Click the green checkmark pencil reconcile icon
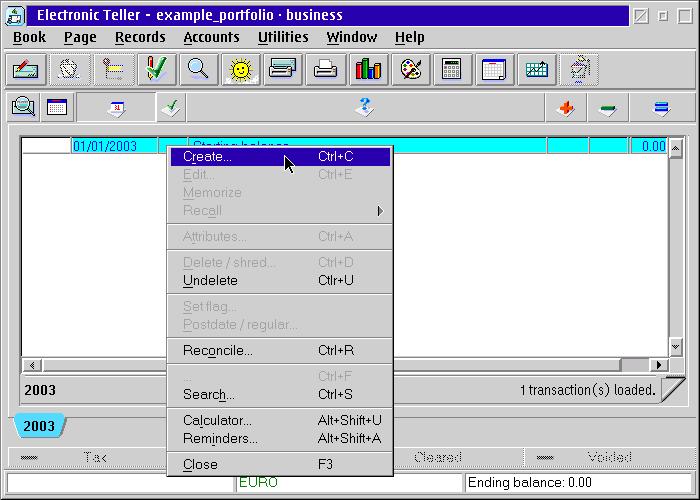The height and width of the screenshot is (500, 700). click(x=157, y=70)
